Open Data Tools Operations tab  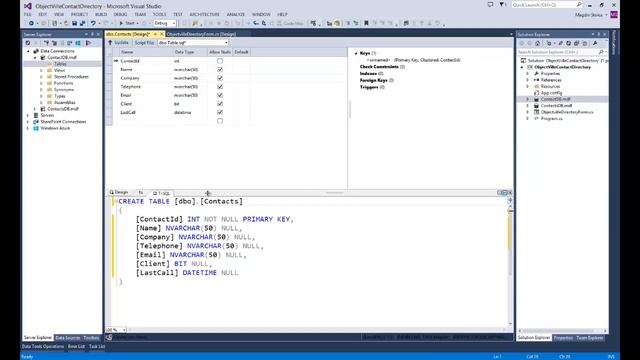click(x=43, y=346)
